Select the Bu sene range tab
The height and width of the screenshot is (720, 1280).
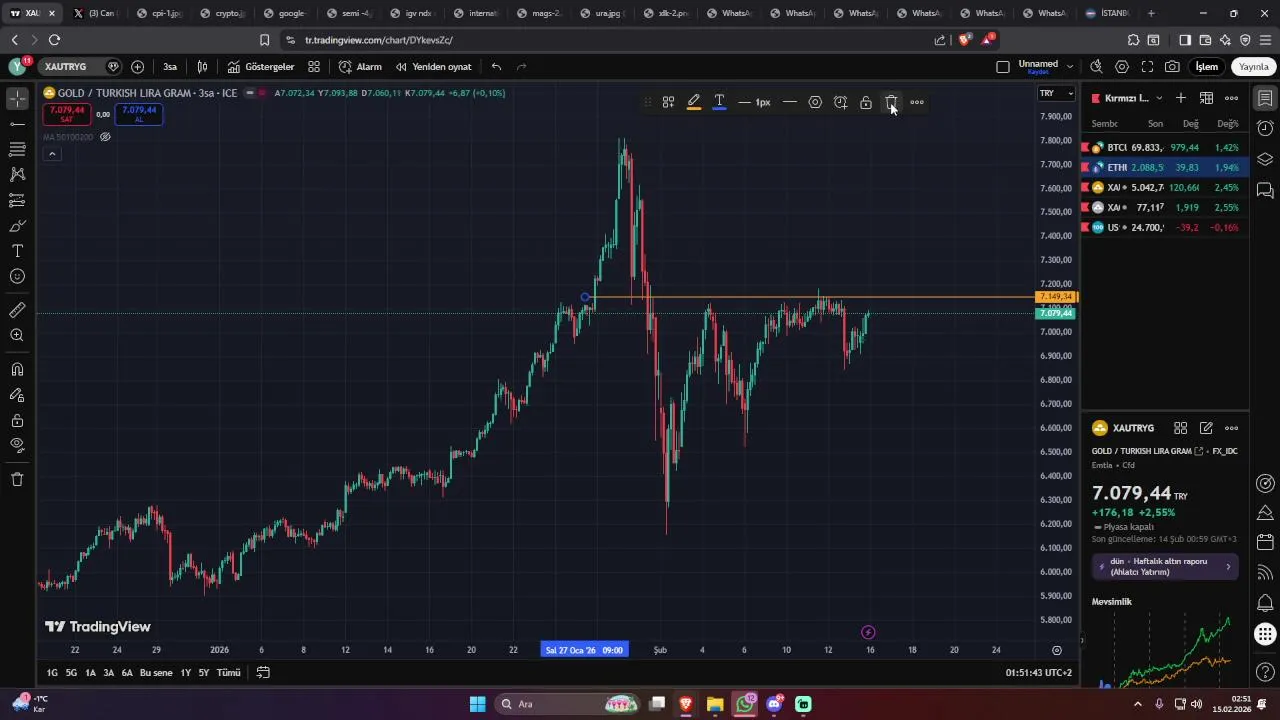point(156,673)
